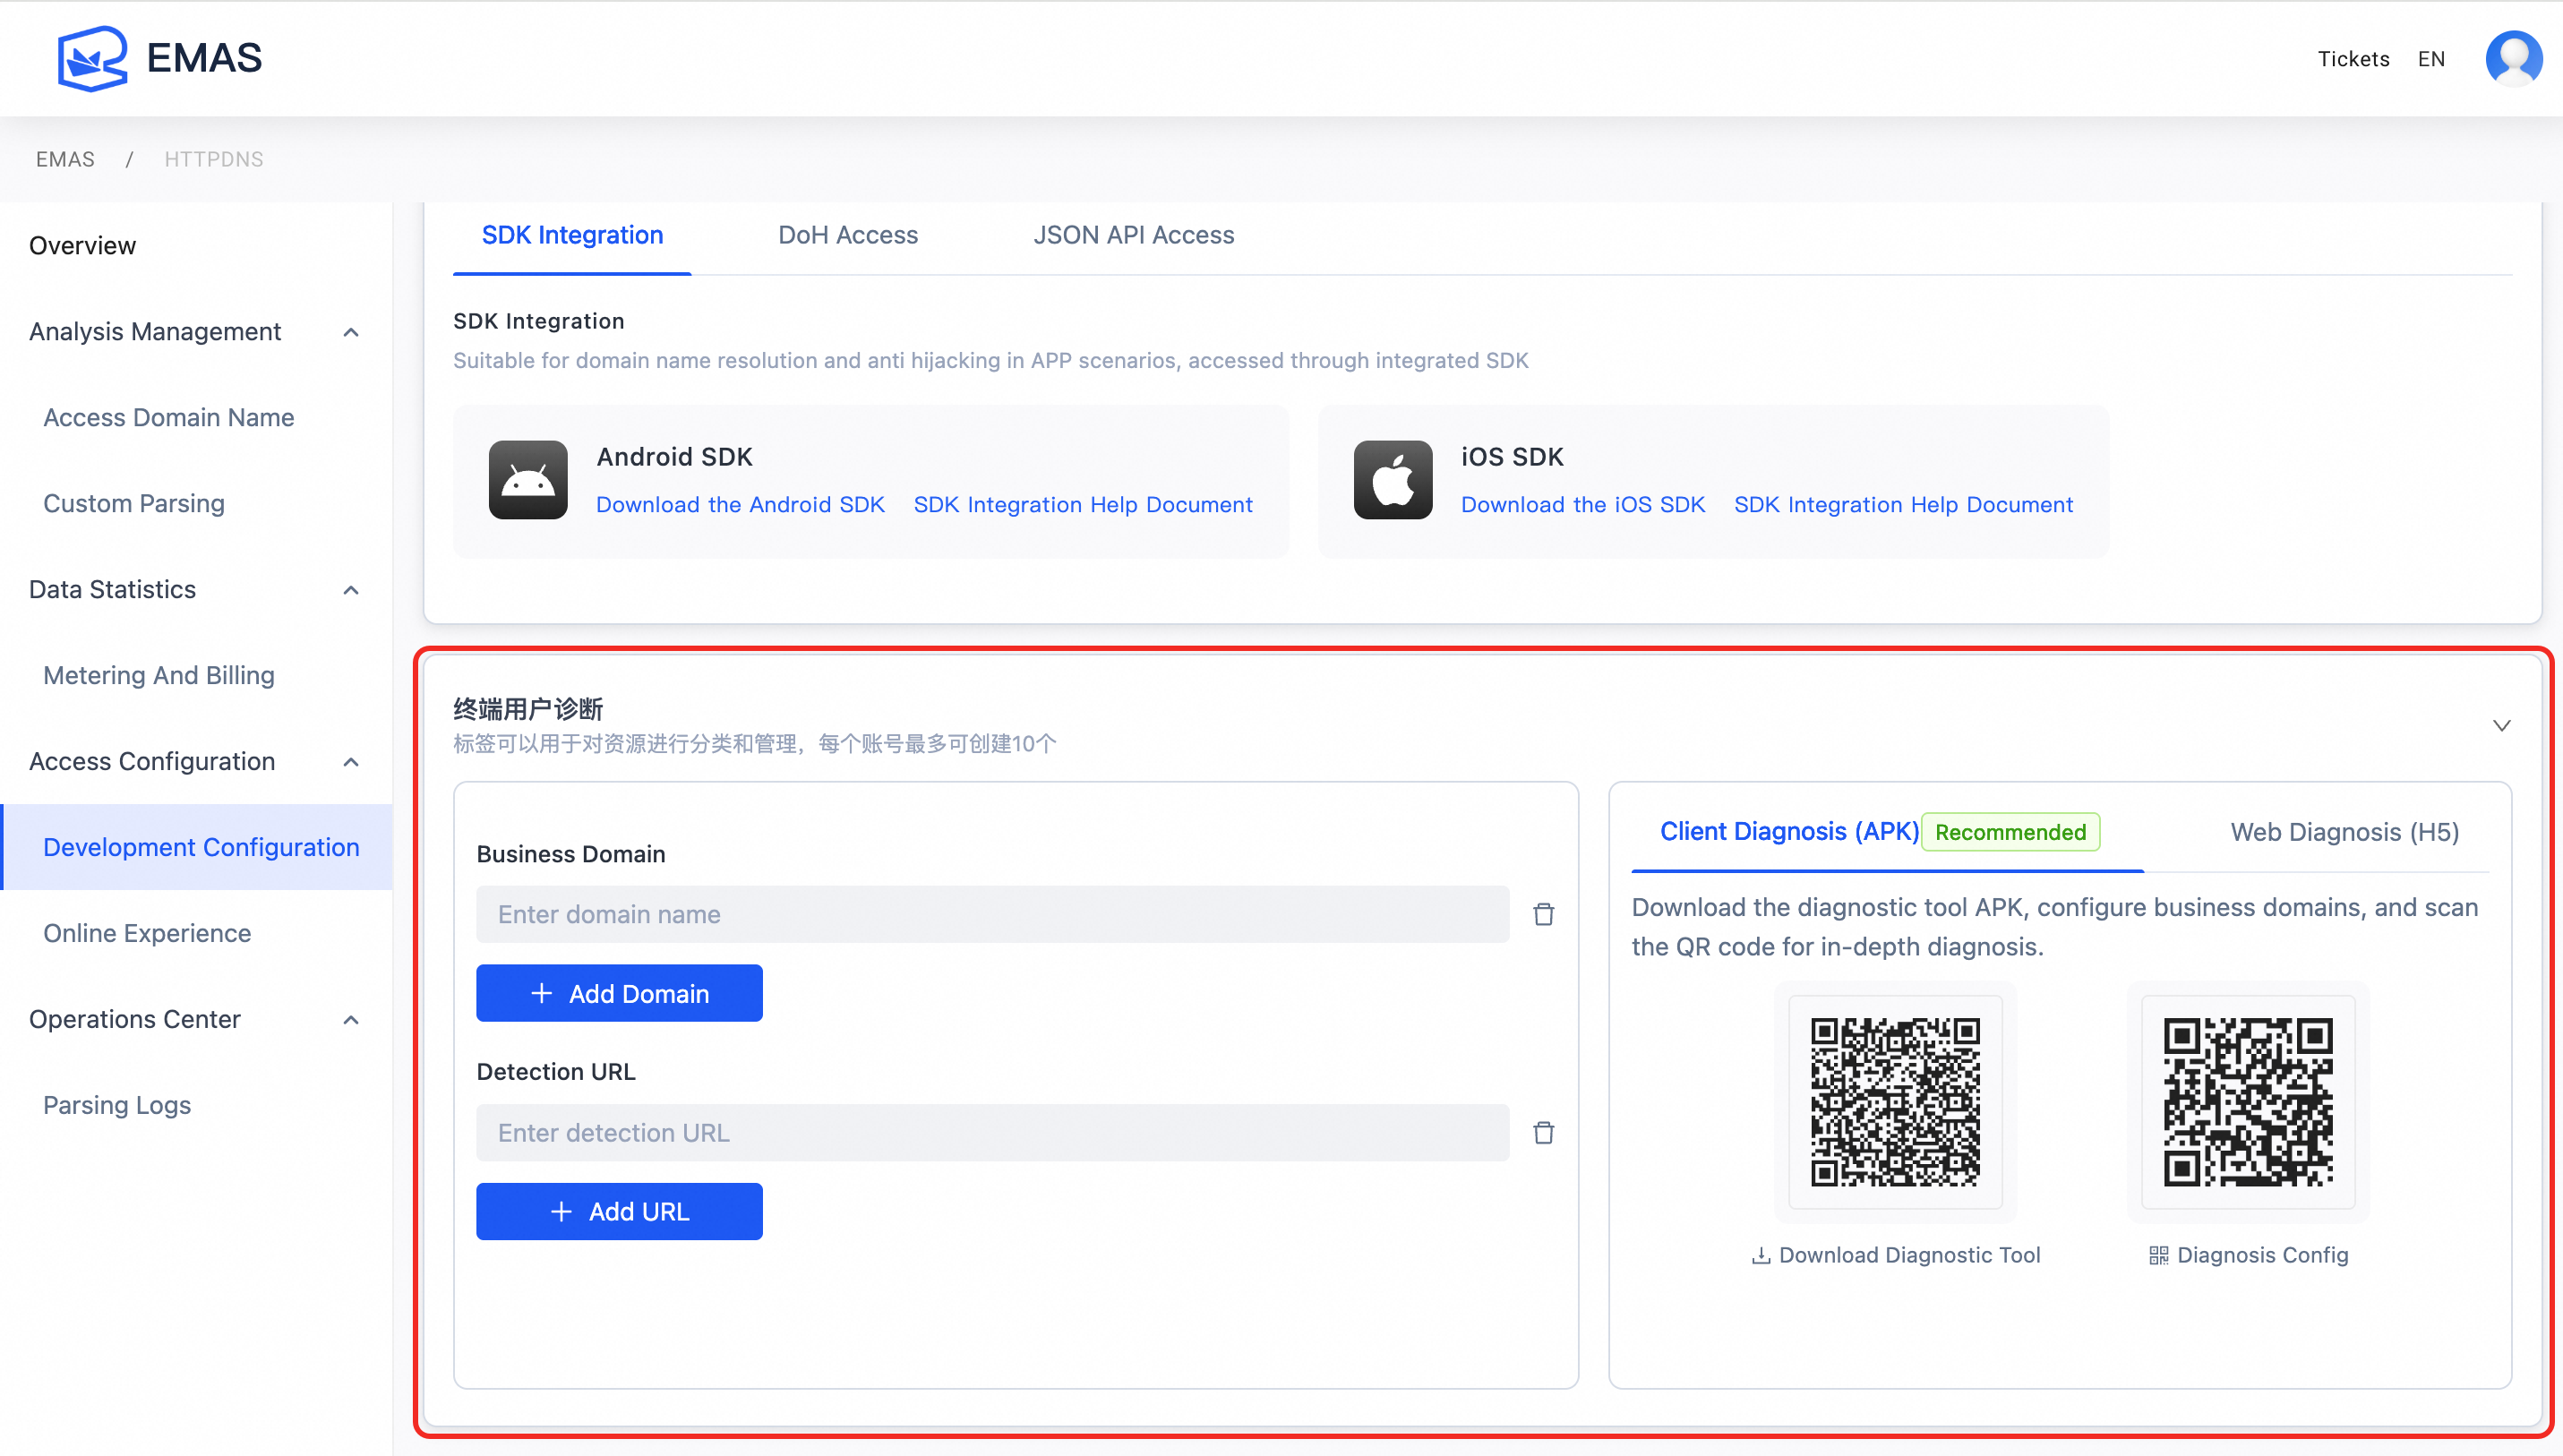The image size is (2563, 1456).
Task: Open Custom Parsing page
Action: (x=134, y=504)
